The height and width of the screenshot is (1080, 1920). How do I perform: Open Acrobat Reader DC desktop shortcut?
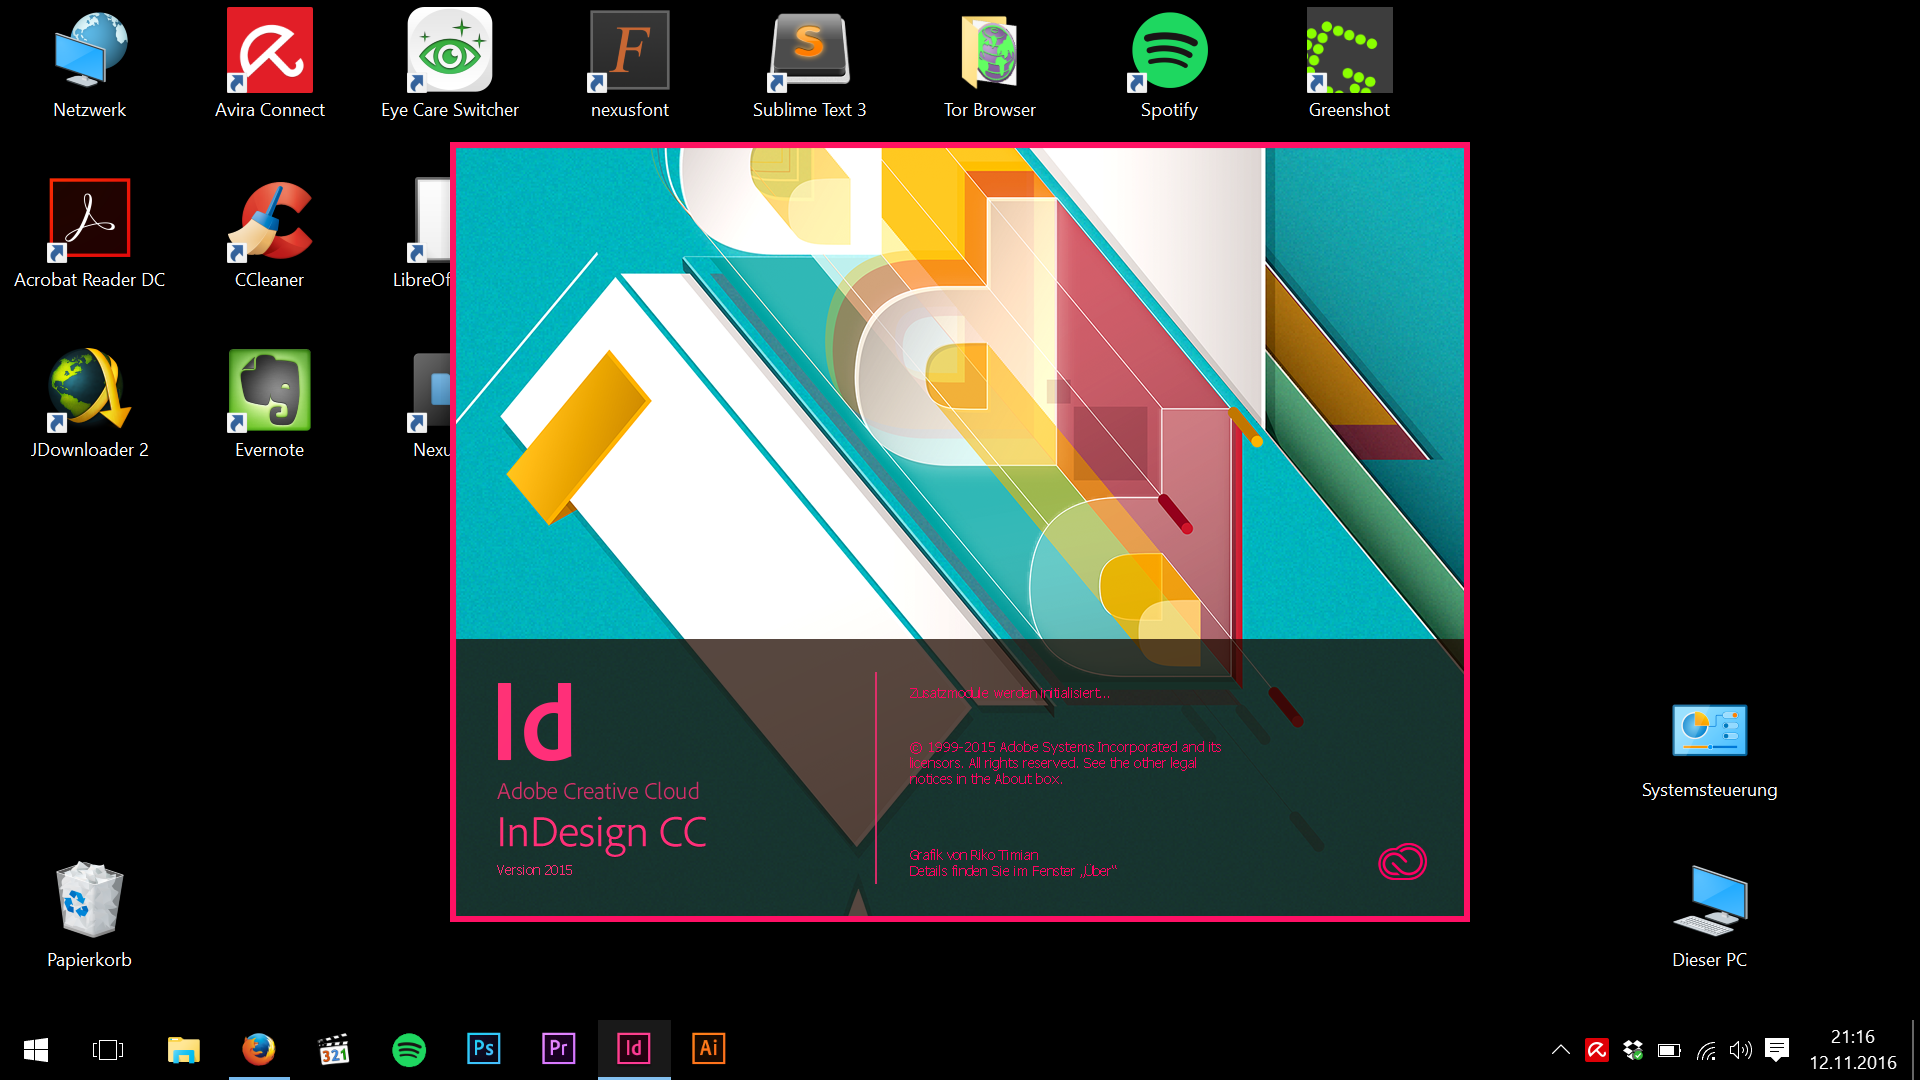tap(90, 219)
